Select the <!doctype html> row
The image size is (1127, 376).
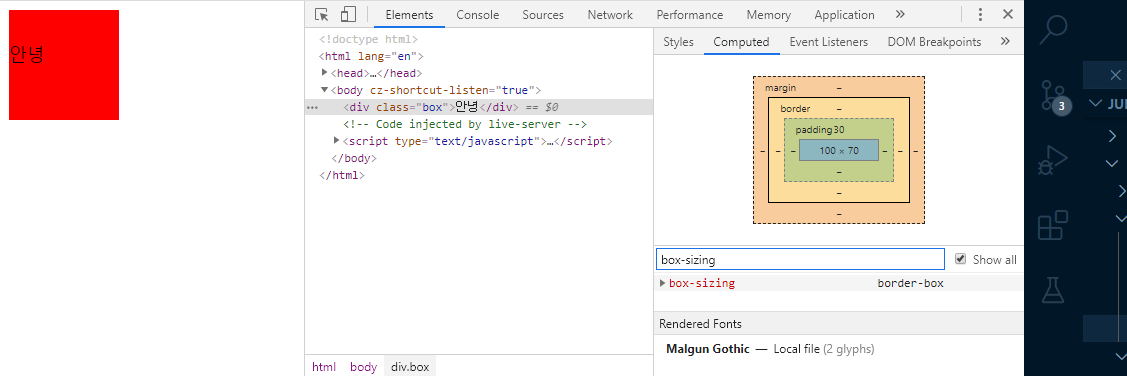pos(368,40)
